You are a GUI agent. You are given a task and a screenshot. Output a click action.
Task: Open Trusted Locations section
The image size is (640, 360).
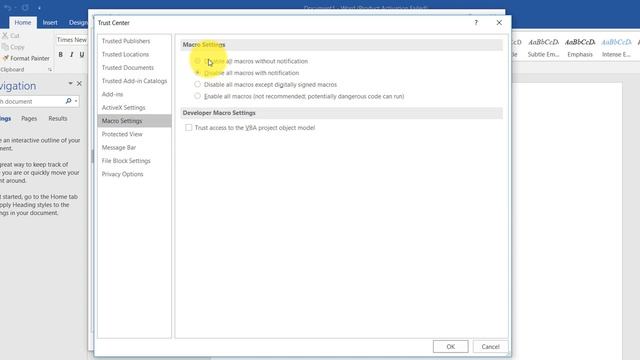pos(125,54)
